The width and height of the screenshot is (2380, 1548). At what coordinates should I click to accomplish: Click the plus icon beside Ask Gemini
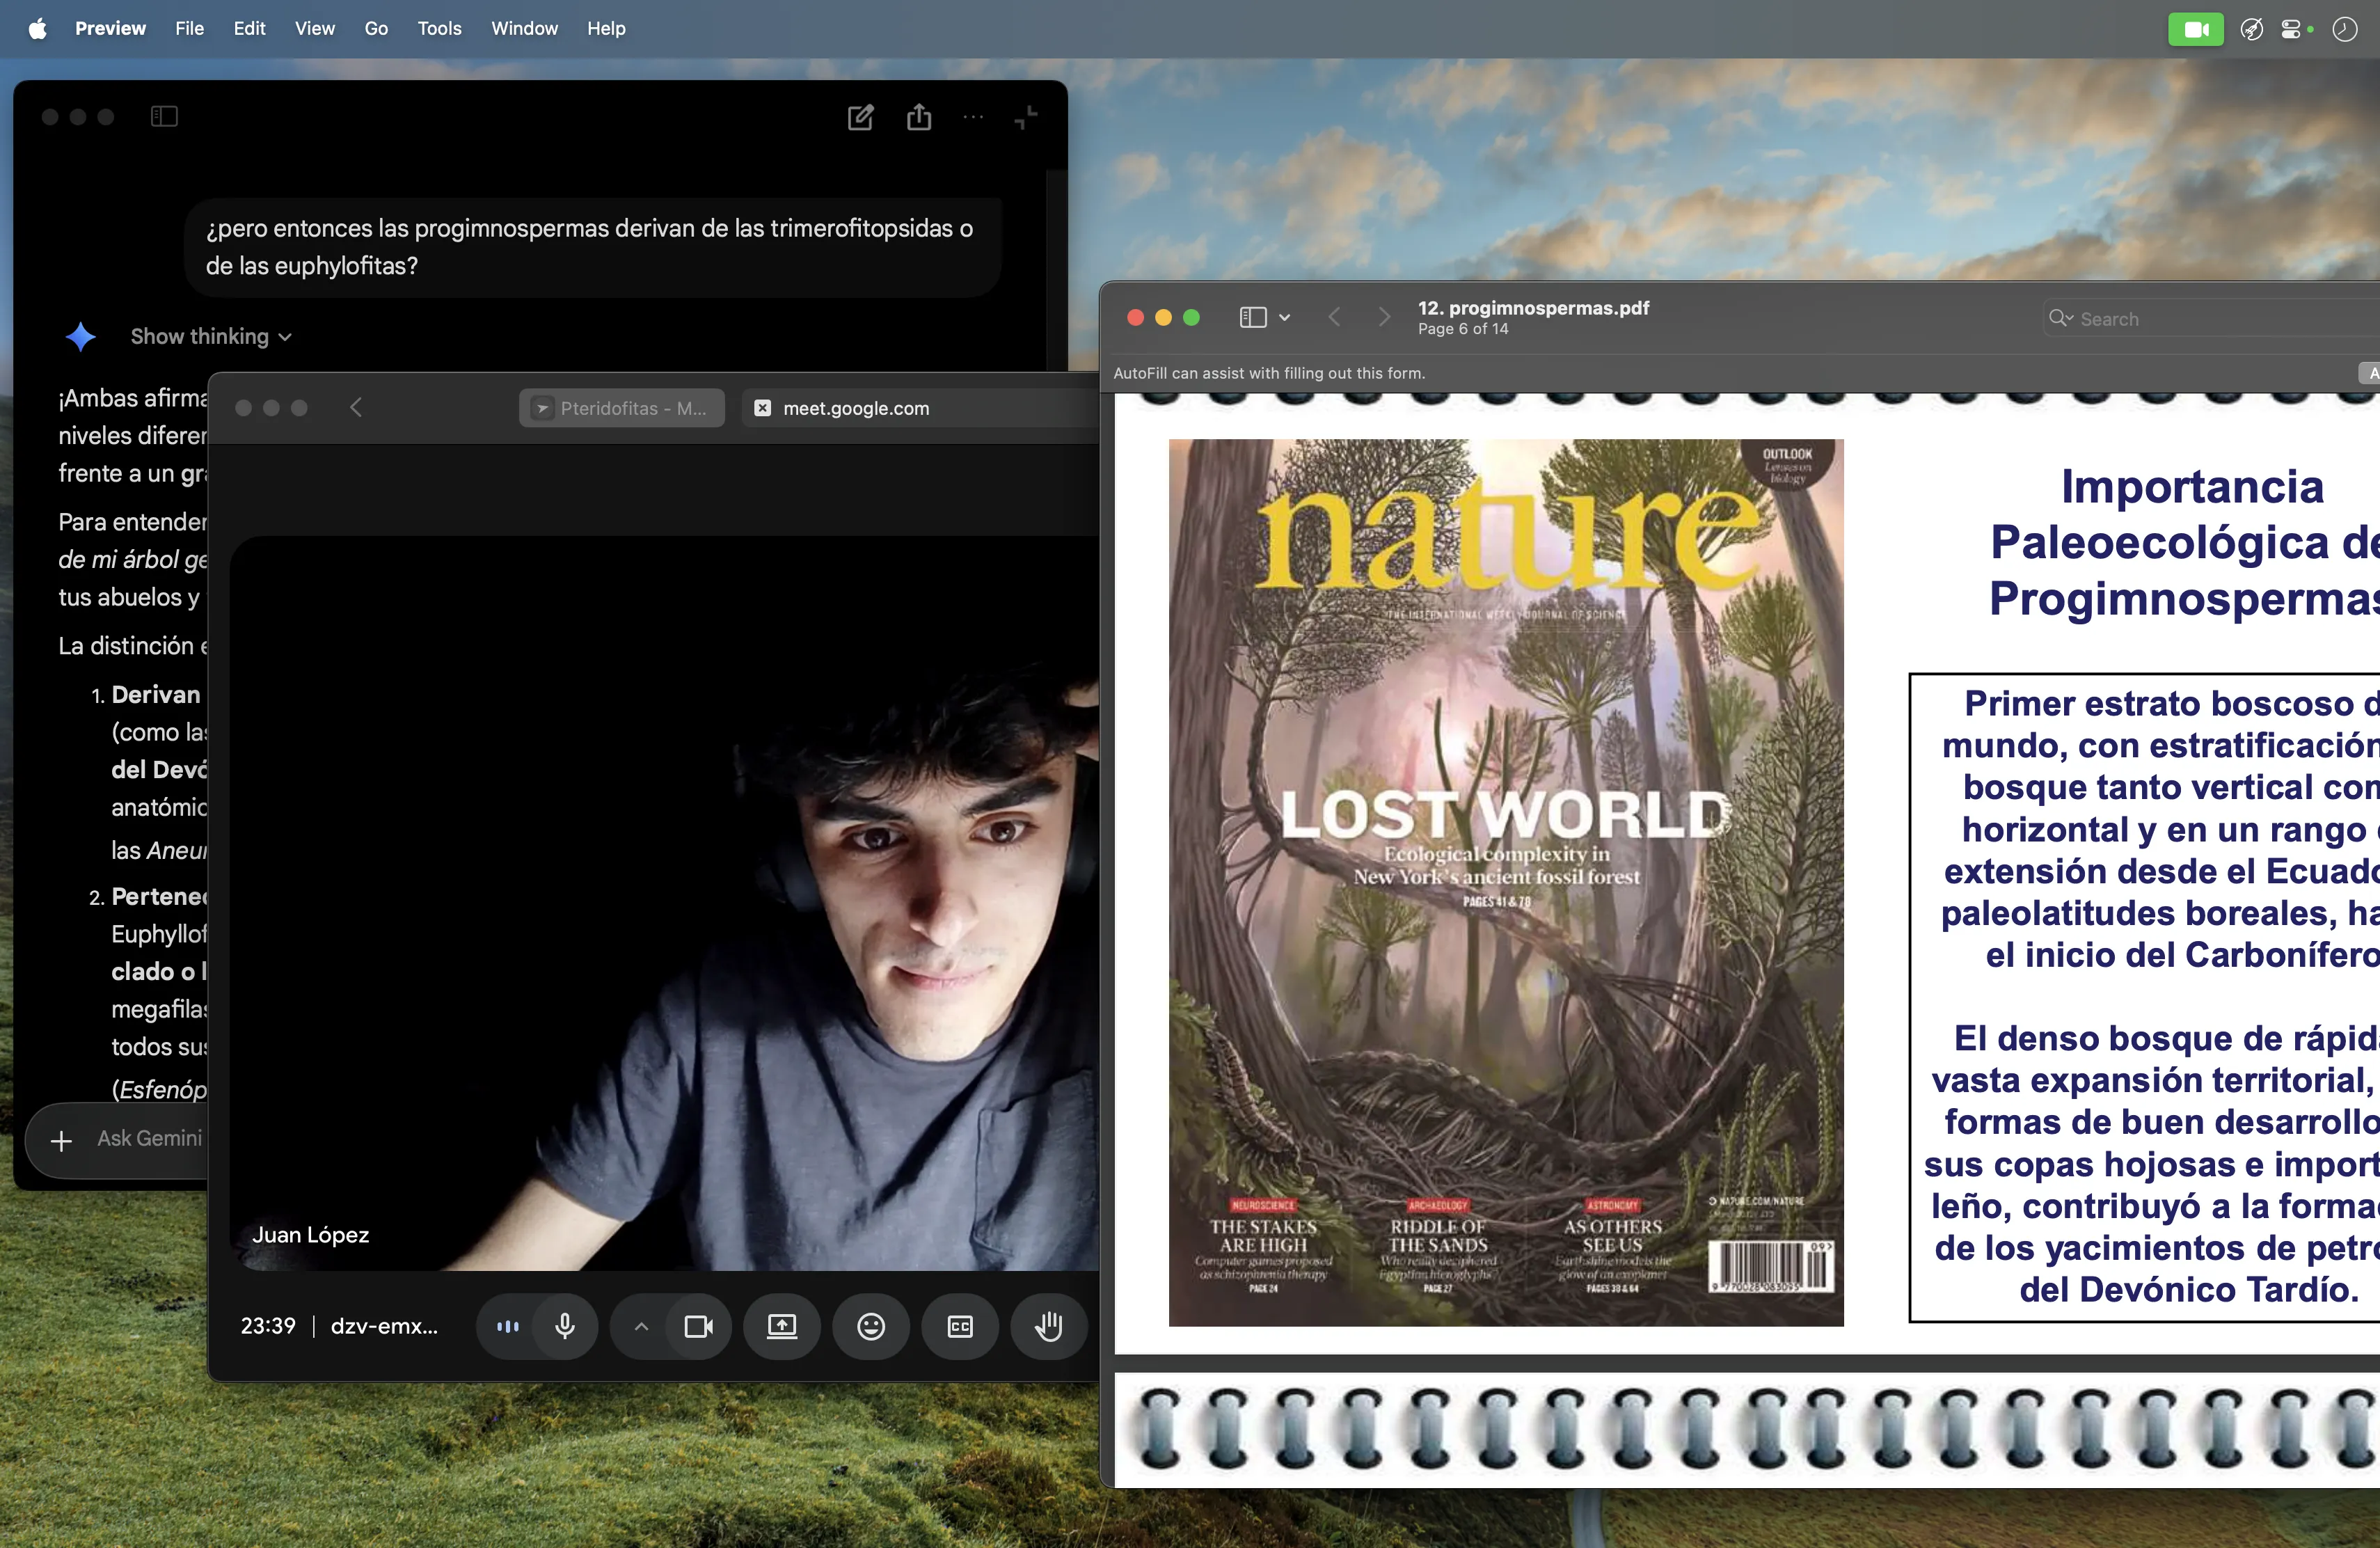coord(61,1140)
